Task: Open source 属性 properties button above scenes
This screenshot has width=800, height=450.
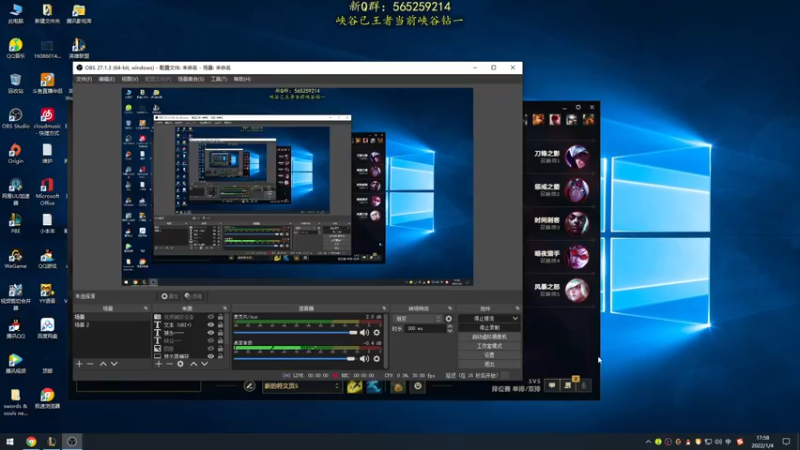Action: click(x=170, y=296)
